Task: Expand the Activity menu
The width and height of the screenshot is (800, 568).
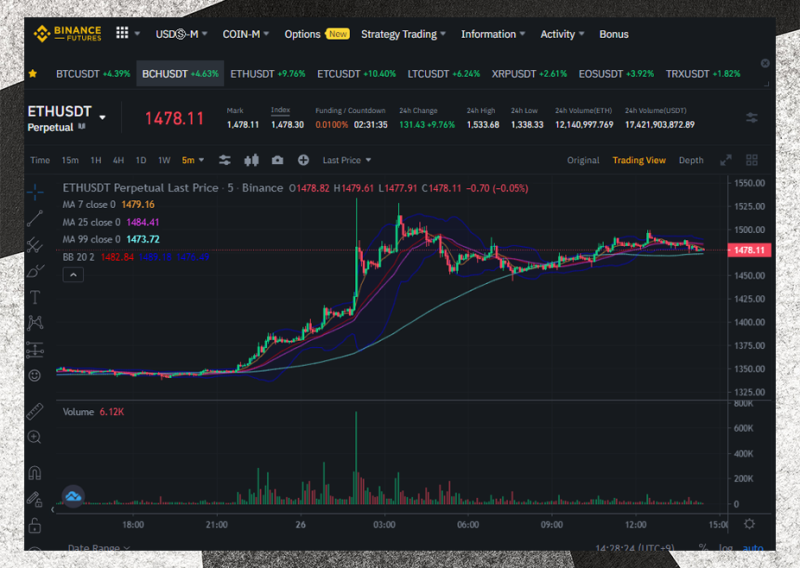Action: tap(562, 34)
